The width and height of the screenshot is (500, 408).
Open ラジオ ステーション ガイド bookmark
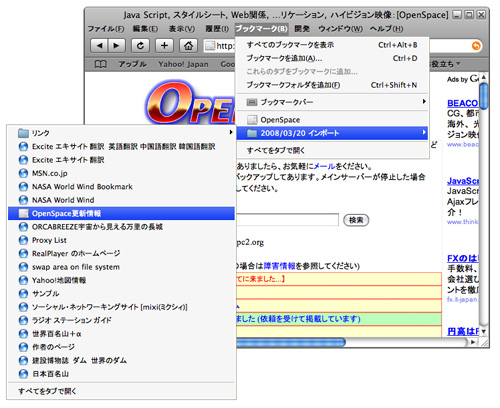point(121,320)
